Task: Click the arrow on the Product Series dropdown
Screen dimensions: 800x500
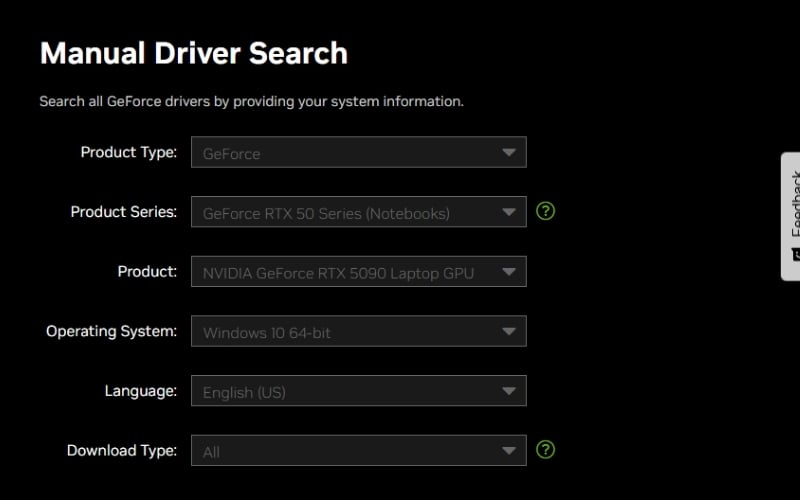Action: pos(508,212)
